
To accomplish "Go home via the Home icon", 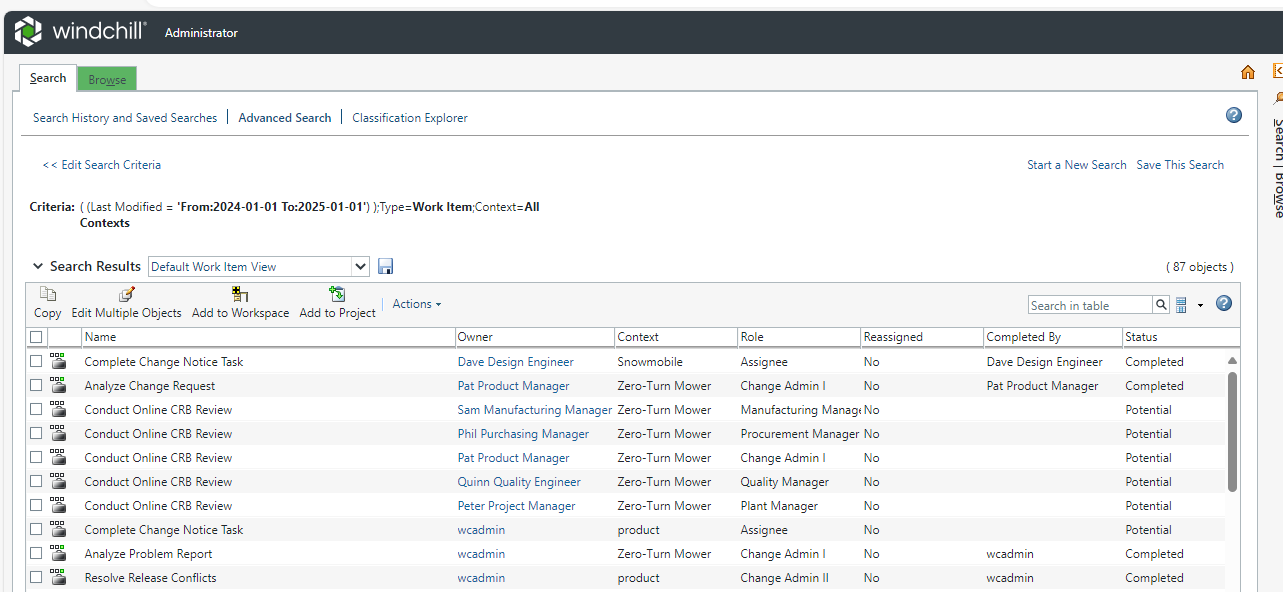I will [1247, 71].
